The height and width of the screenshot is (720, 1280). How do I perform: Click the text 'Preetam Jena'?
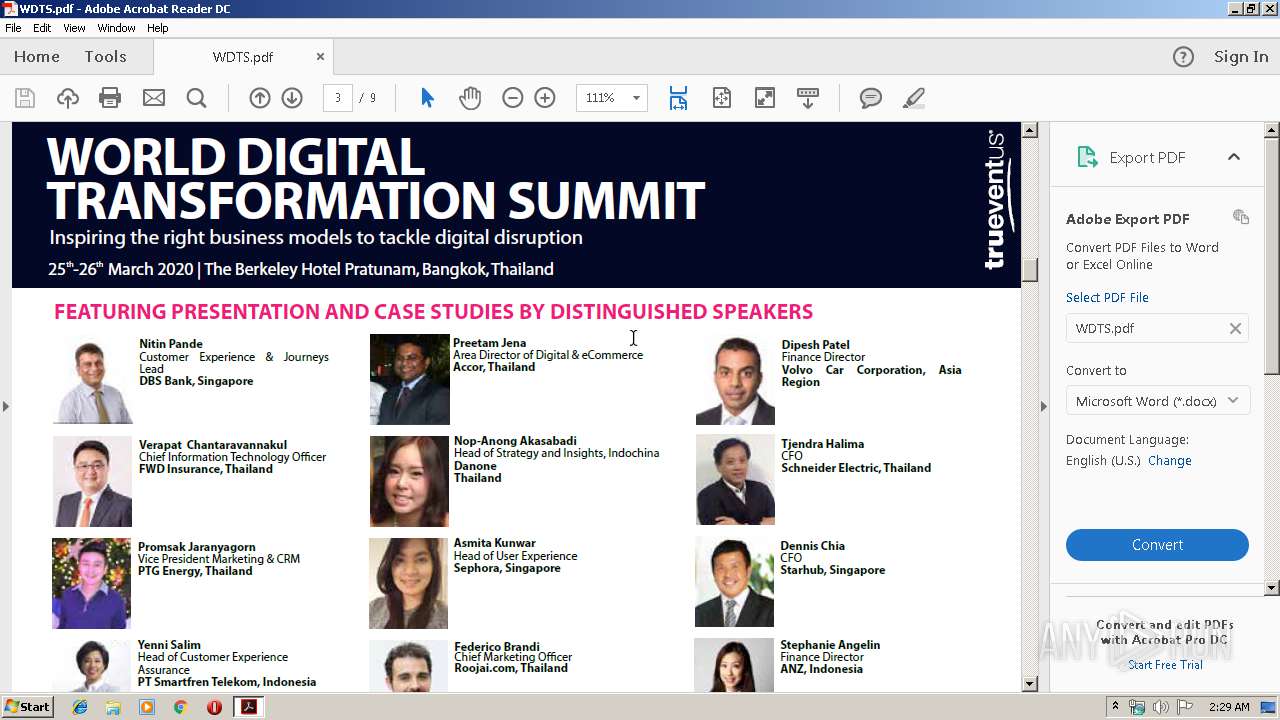tap(490, 343)
